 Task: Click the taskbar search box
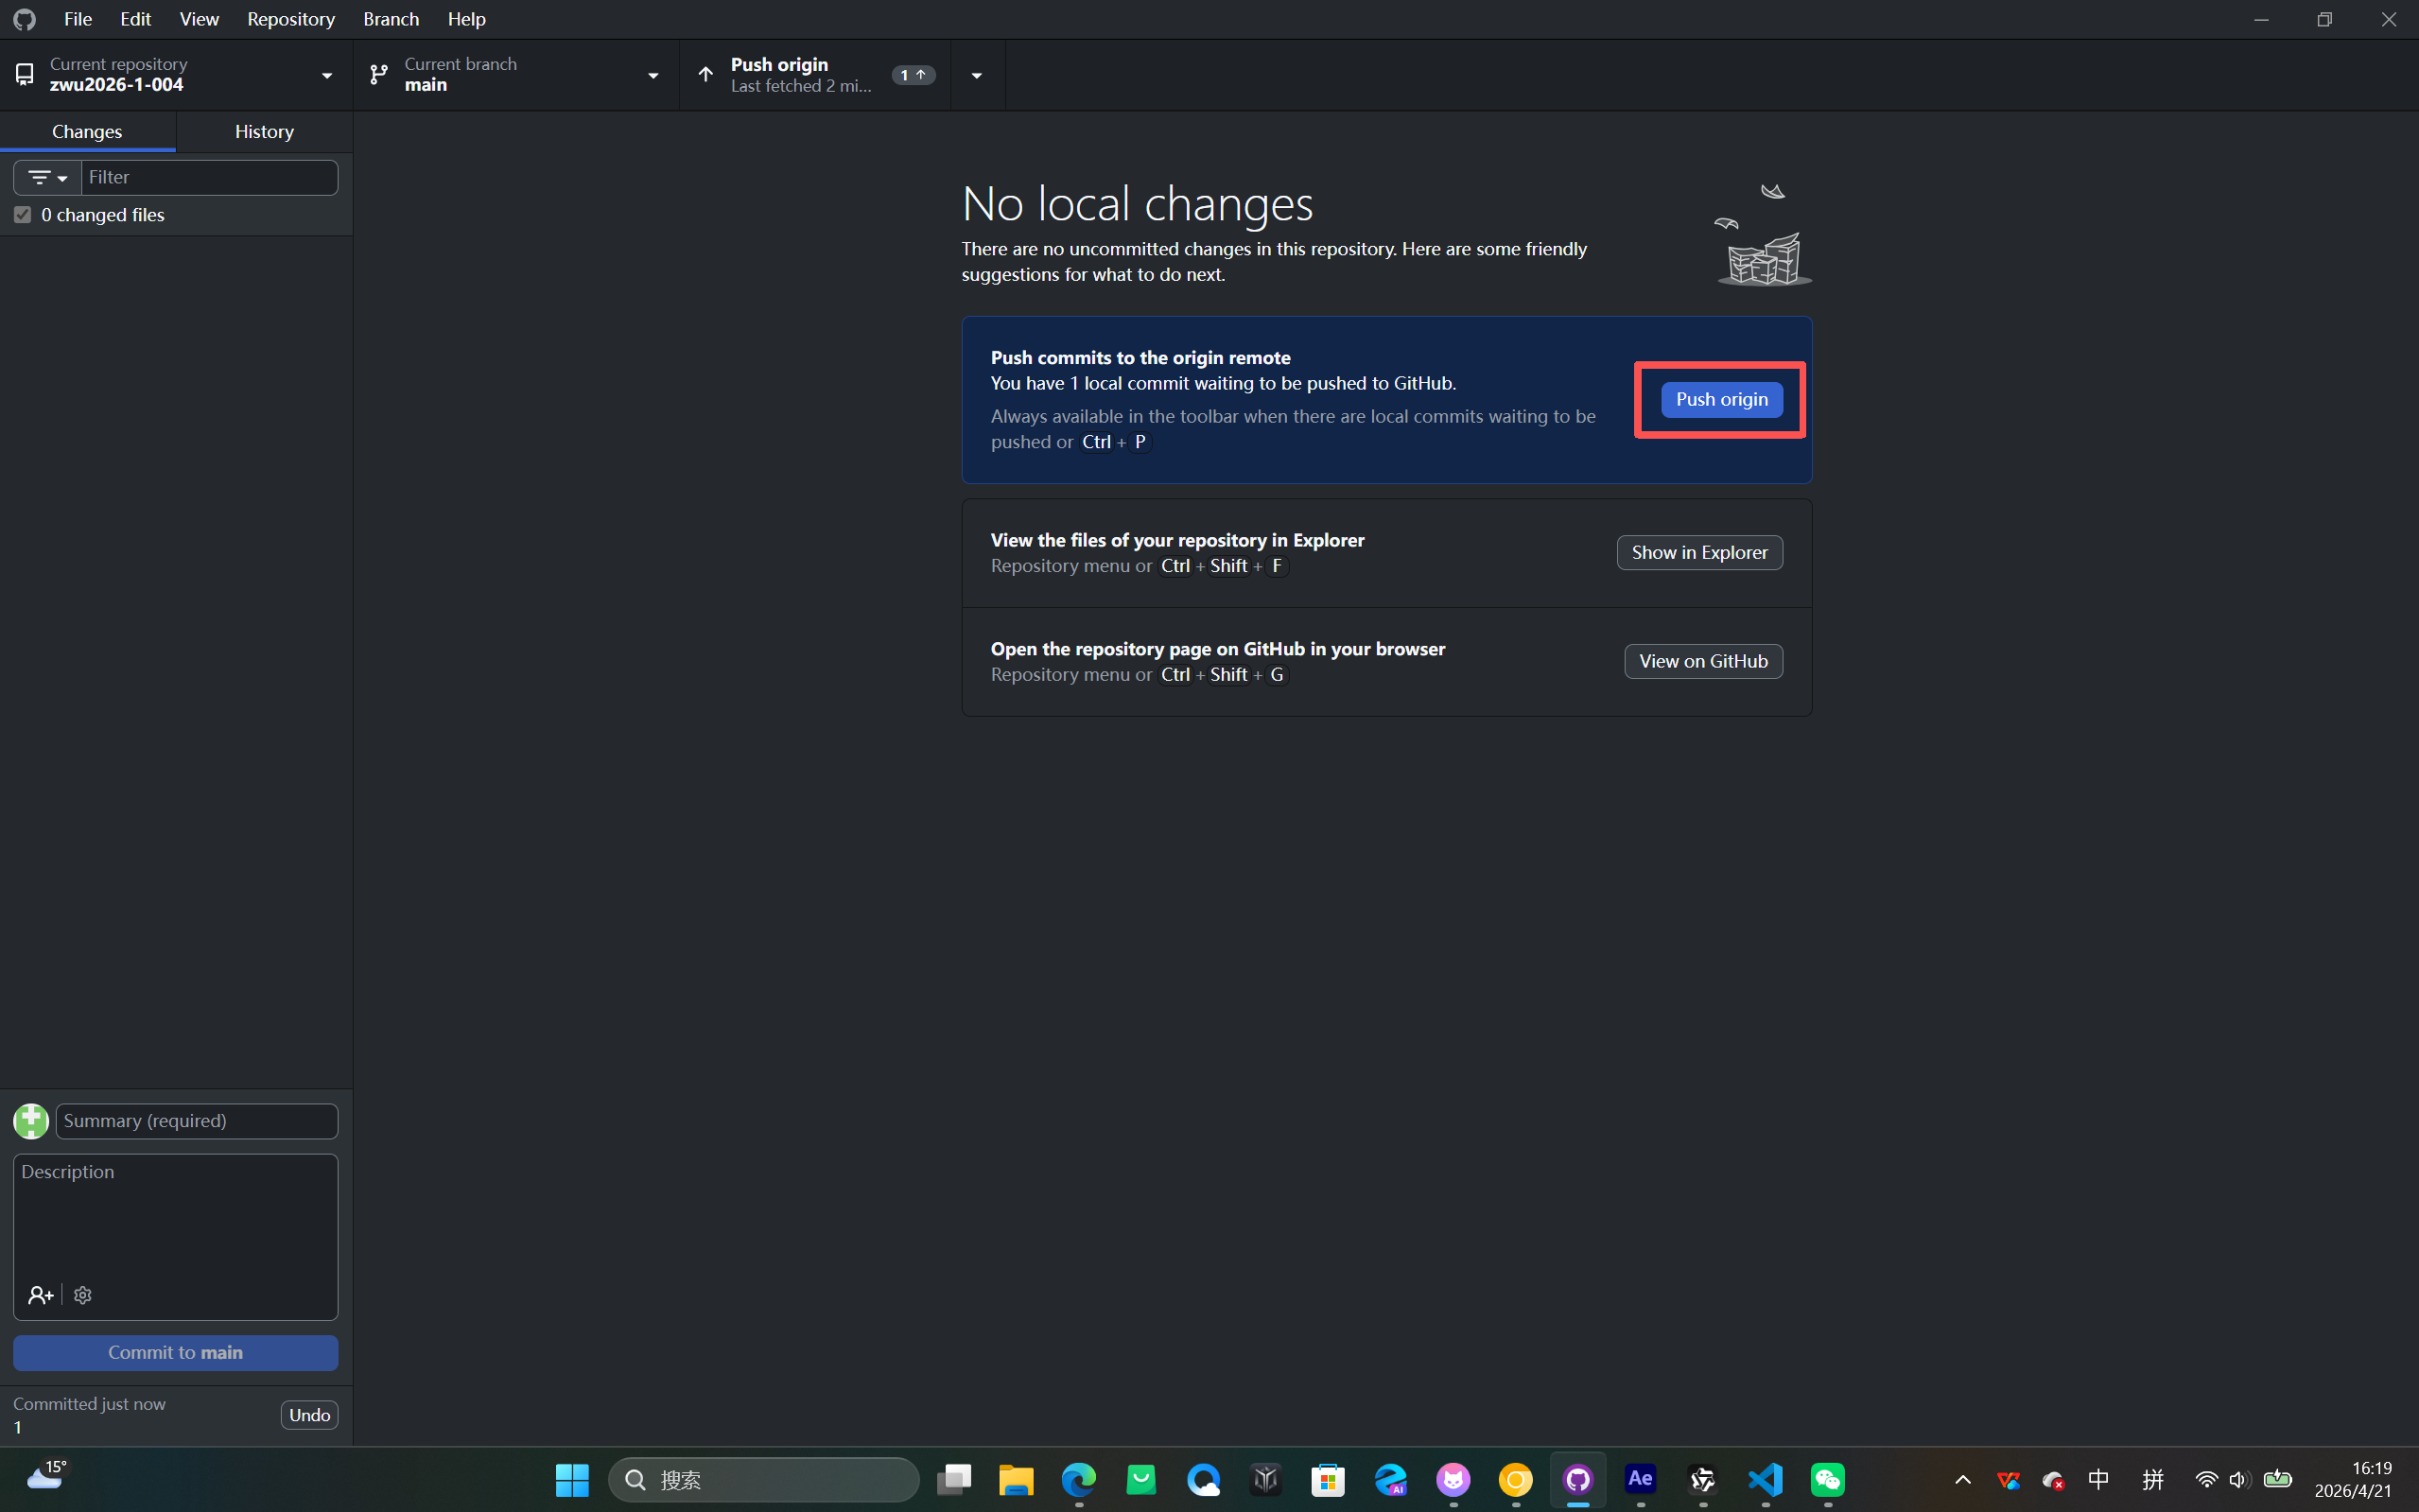point(763,1479)
